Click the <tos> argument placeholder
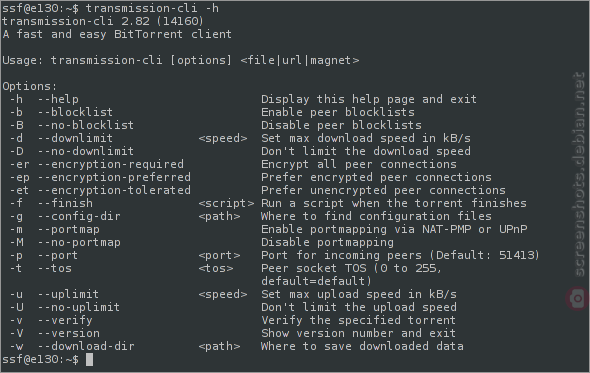The height and width of the screenshot is (373, 590). pyautogui.click(x=216, y=268)
